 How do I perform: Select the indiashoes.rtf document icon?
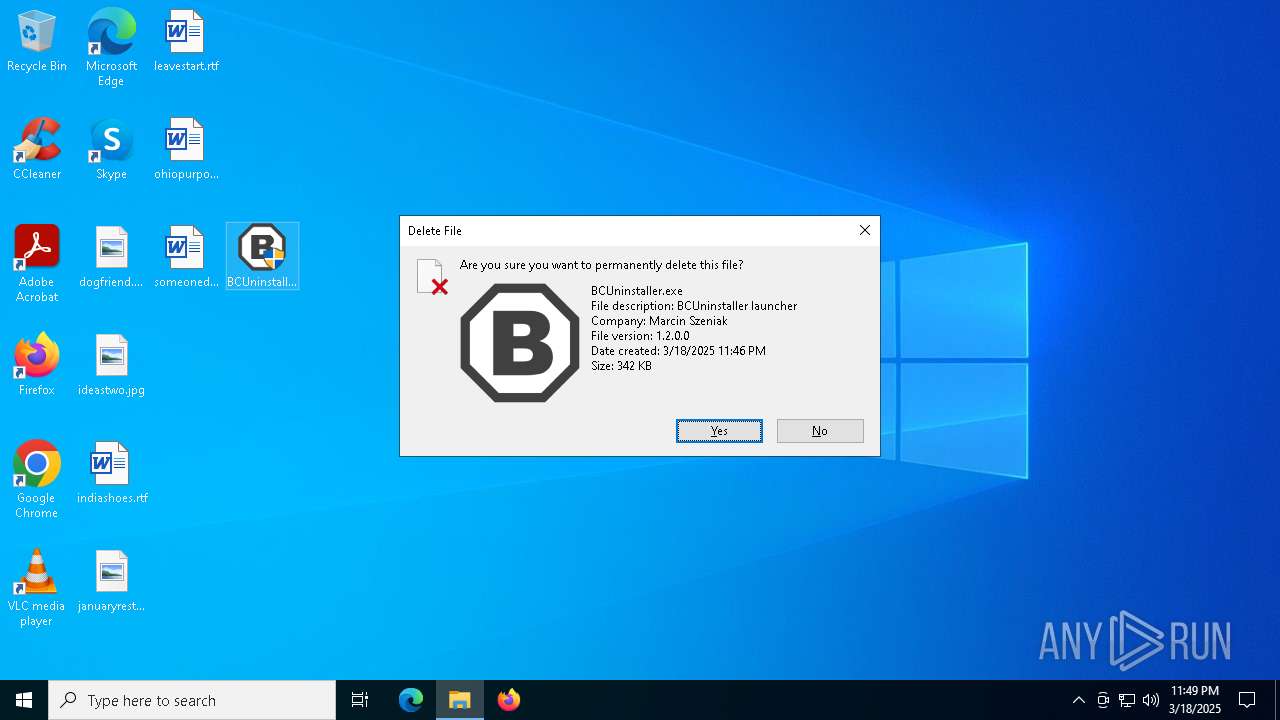112,474
